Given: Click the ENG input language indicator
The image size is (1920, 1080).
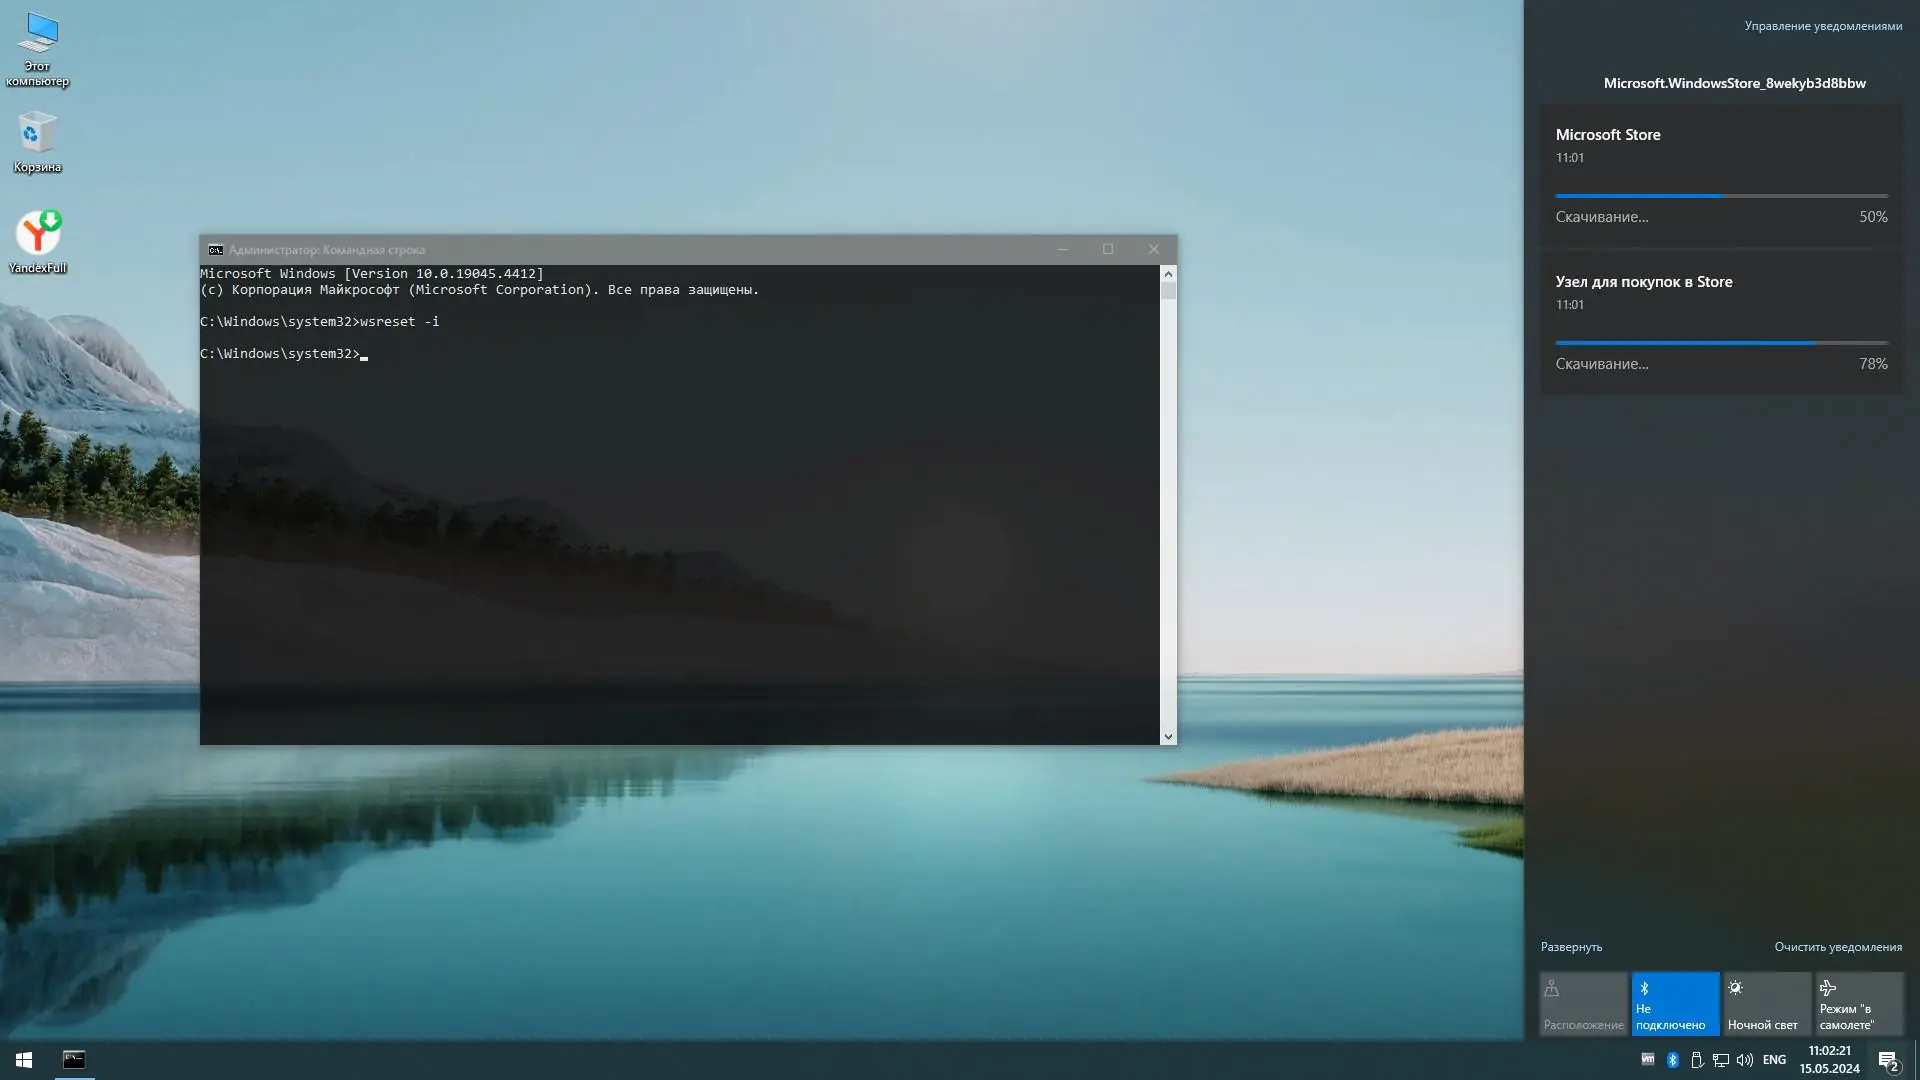Looking at the screenshot, I should tap(1774, 1060).
